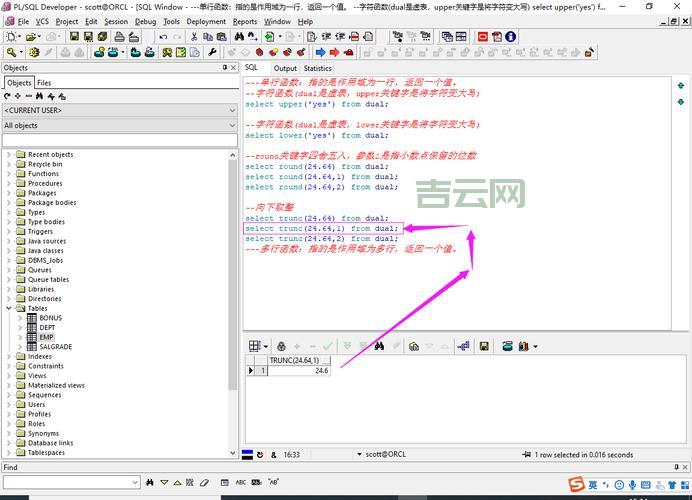Screen dimensions: 692x500
Task: Click the undo arrow in main toolbar
Action: [x=163, y=37]
